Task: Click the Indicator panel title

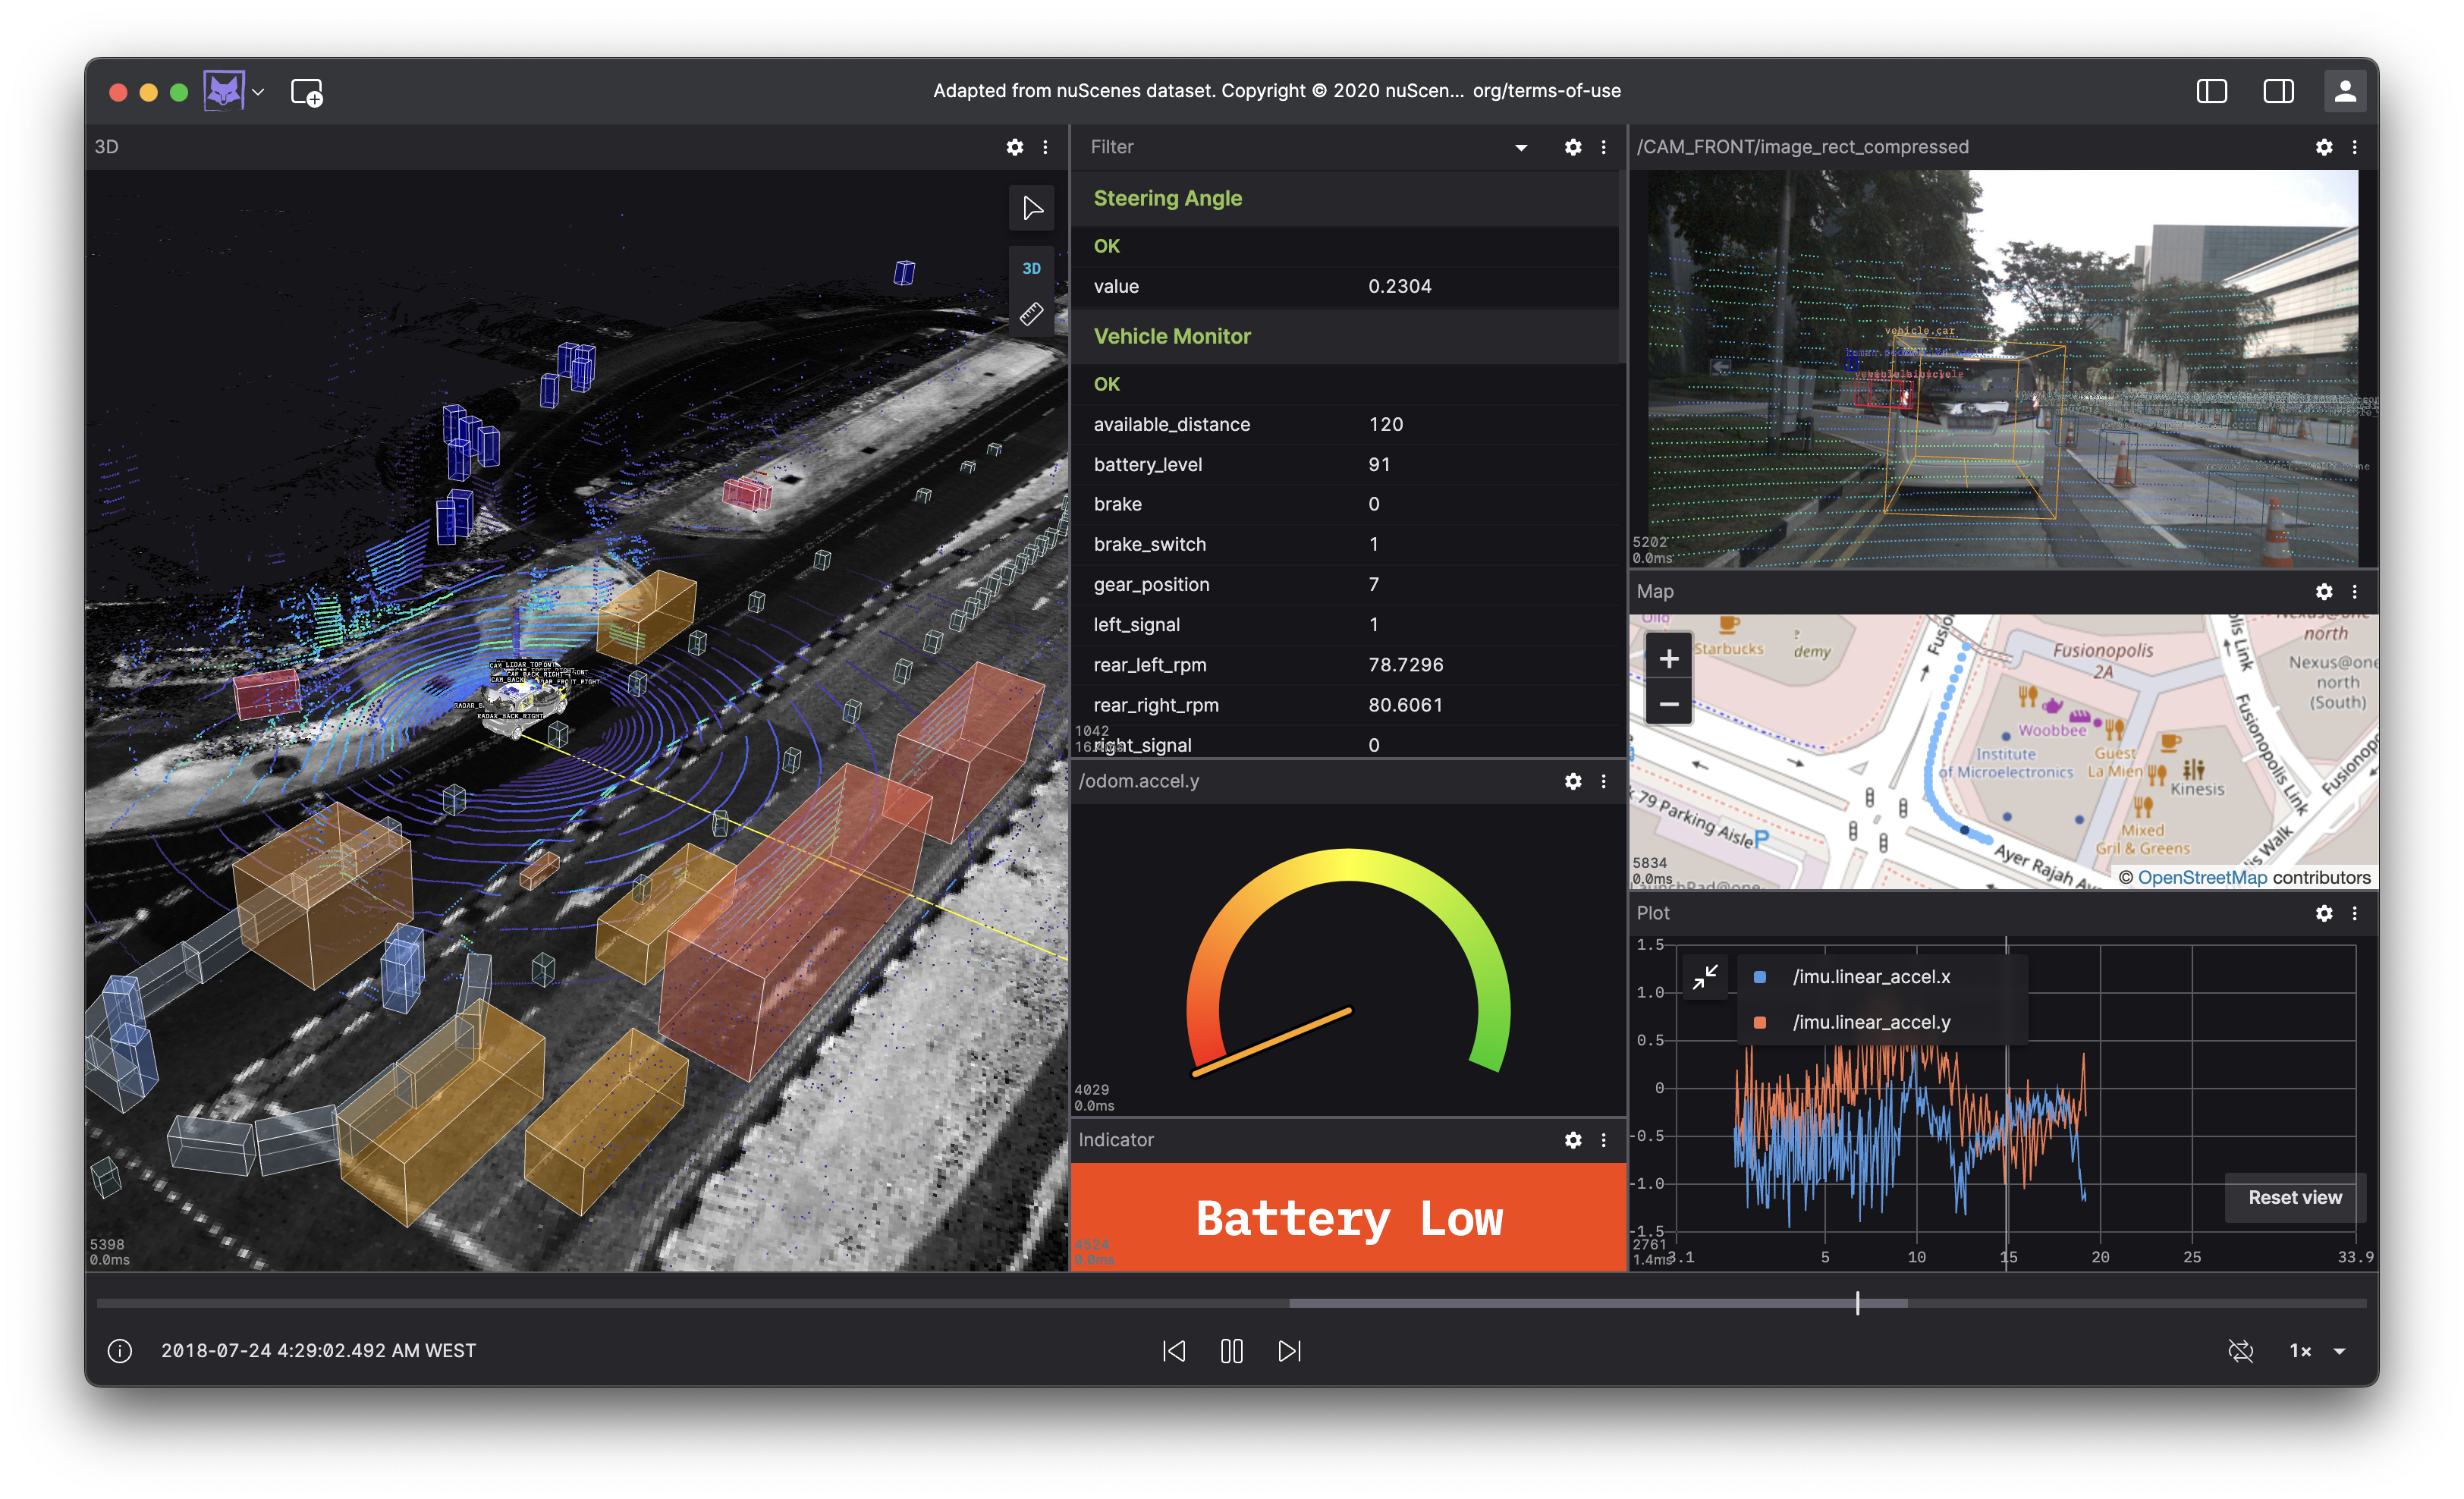Action: [x=1115, y=1140]
